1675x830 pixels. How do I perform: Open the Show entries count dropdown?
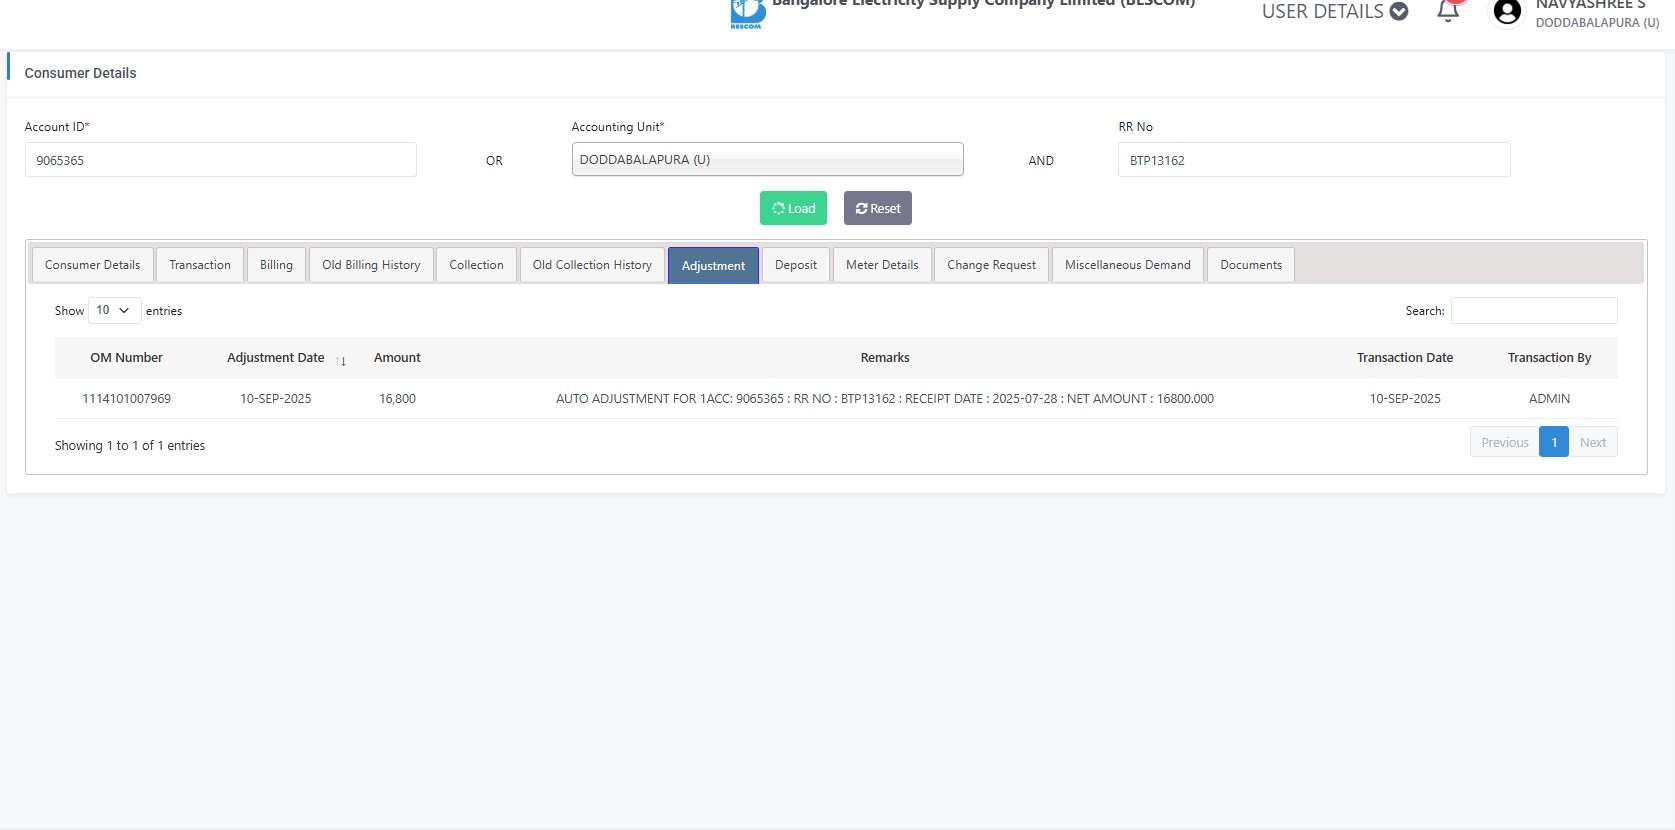click(x=115, y=310)
